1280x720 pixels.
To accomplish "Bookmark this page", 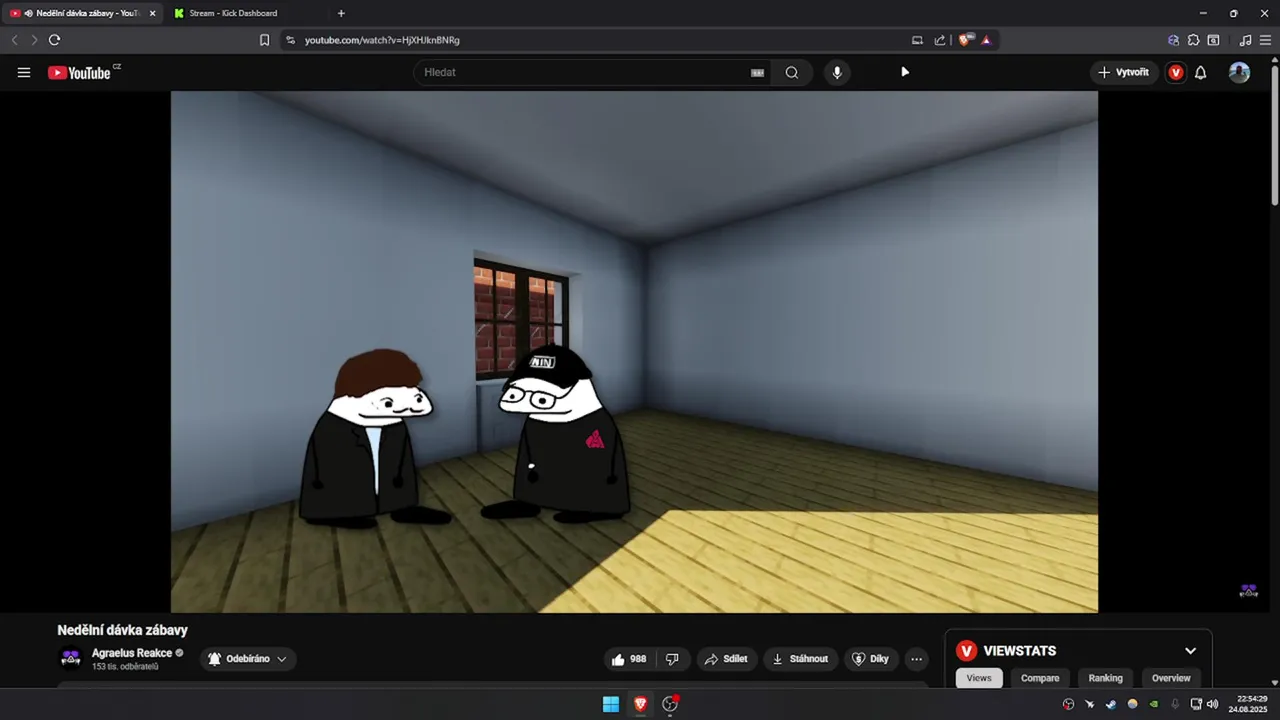I will pyautogui.click(x=264, y=40).
